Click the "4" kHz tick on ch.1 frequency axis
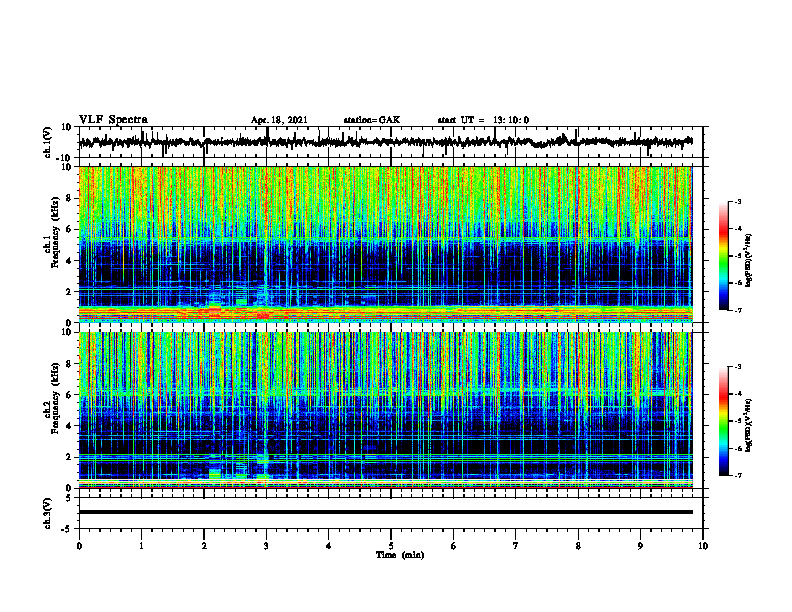Viewport: 792px width, 612px height. (70, 261)
